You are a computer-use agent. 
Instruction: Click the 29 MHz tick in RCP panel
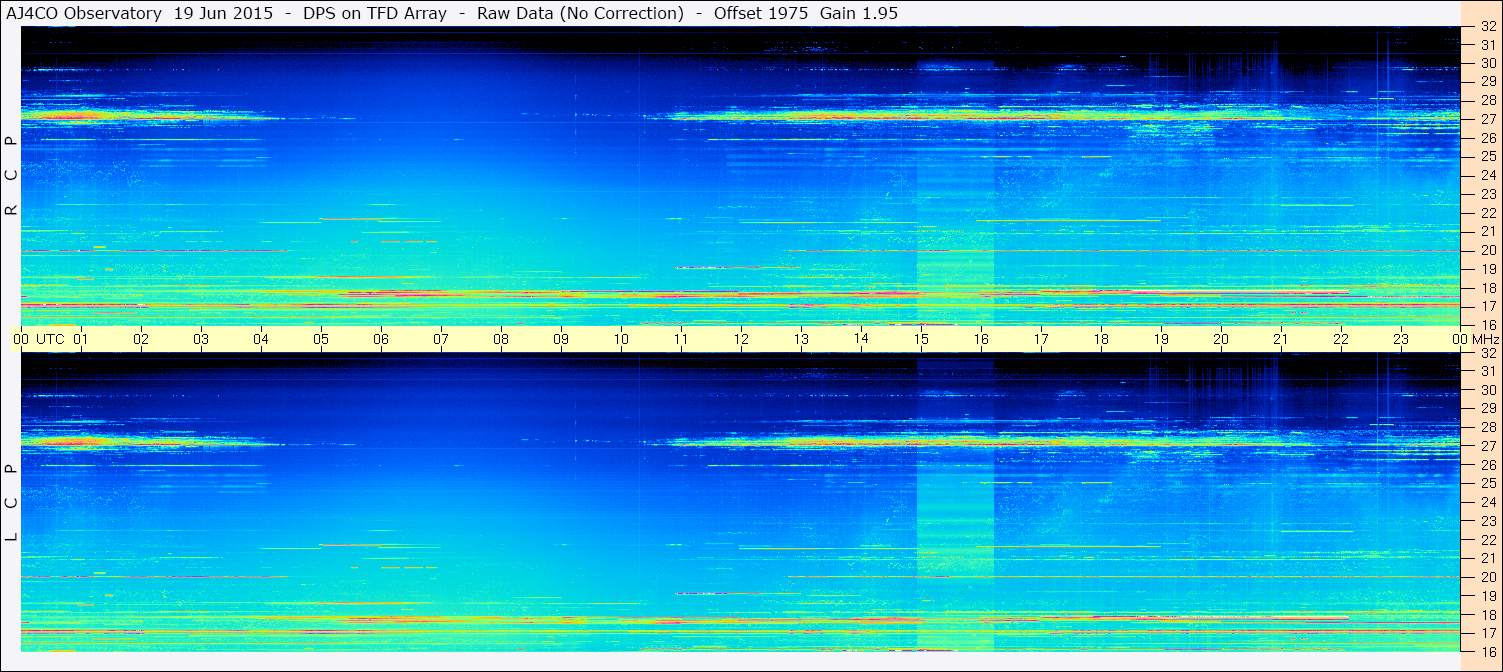coord(1488,82)
